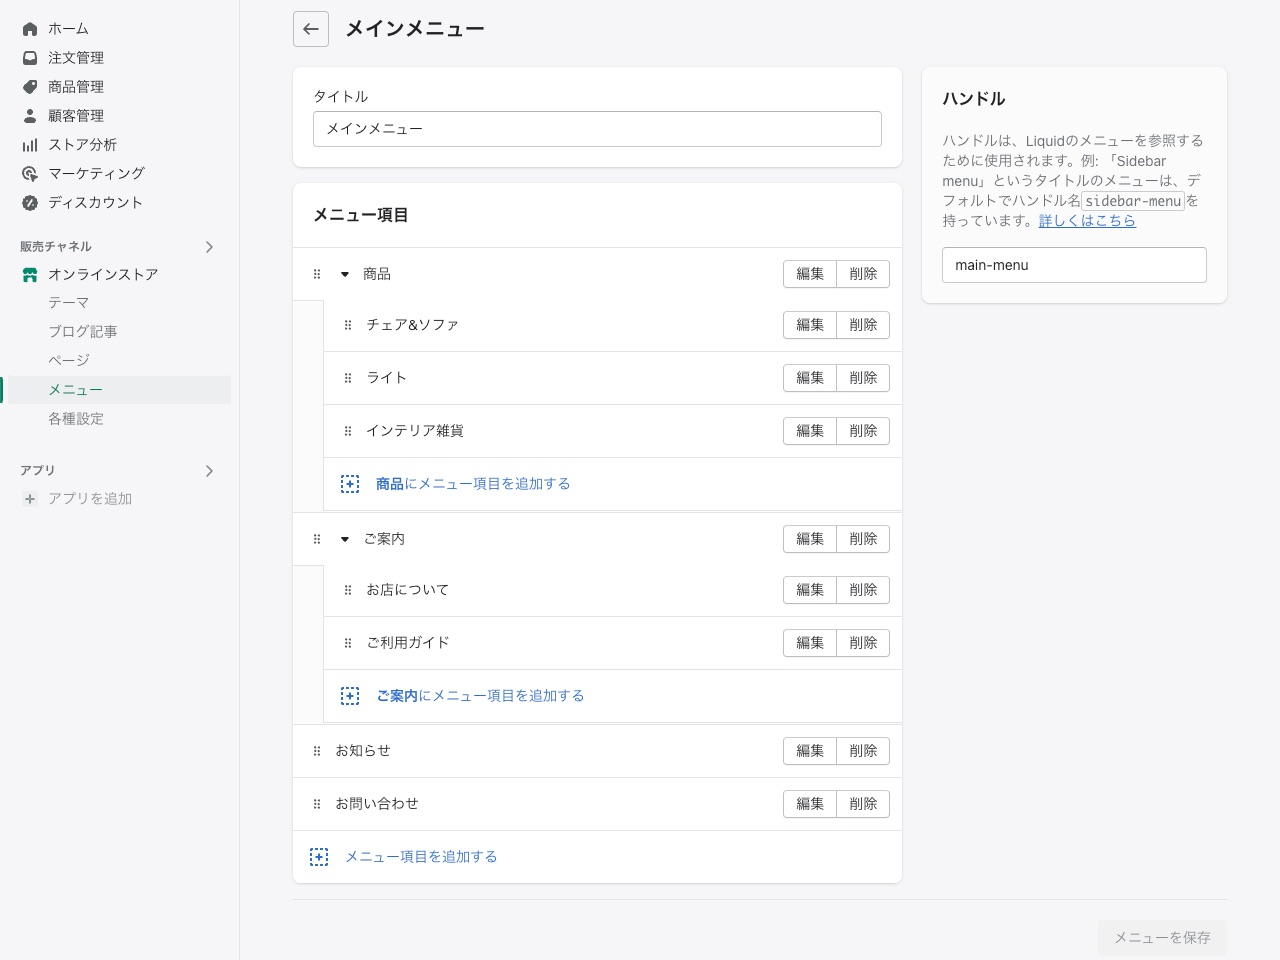
Task: Click drag handle for ご案内 row
Action: [317, 539]
